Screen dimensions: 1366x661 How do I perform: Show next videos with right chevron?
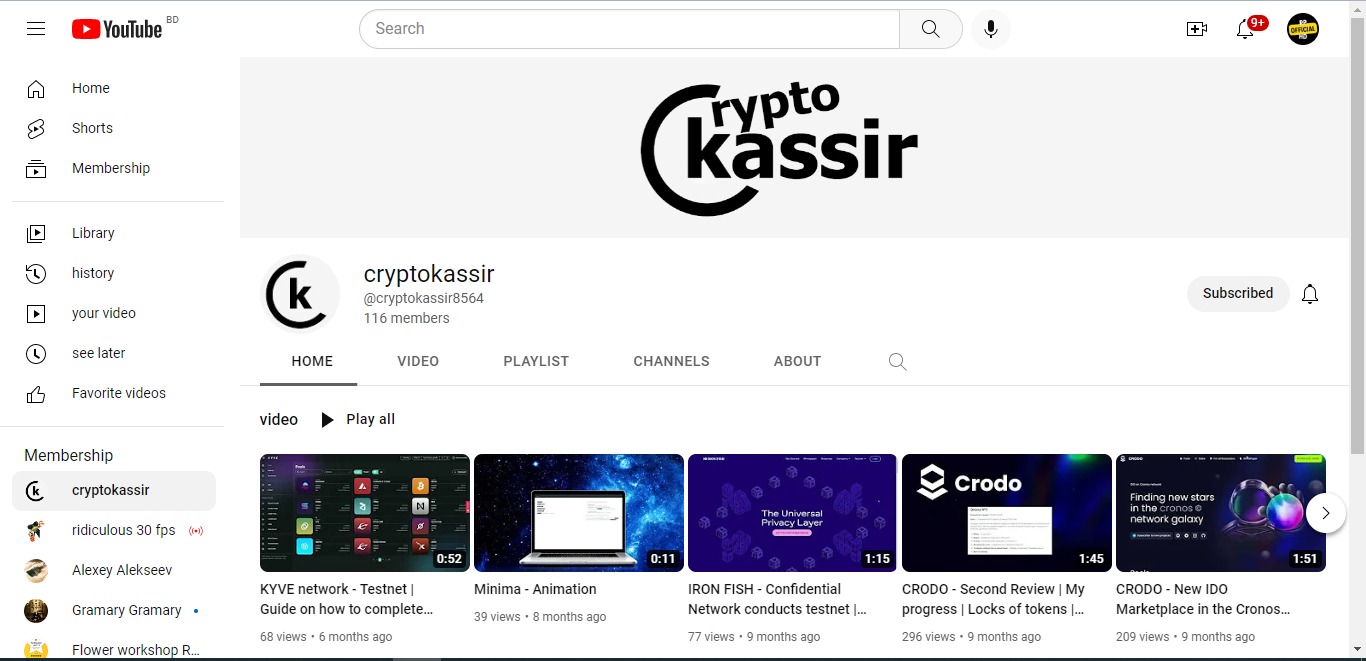coord(1326,513)
